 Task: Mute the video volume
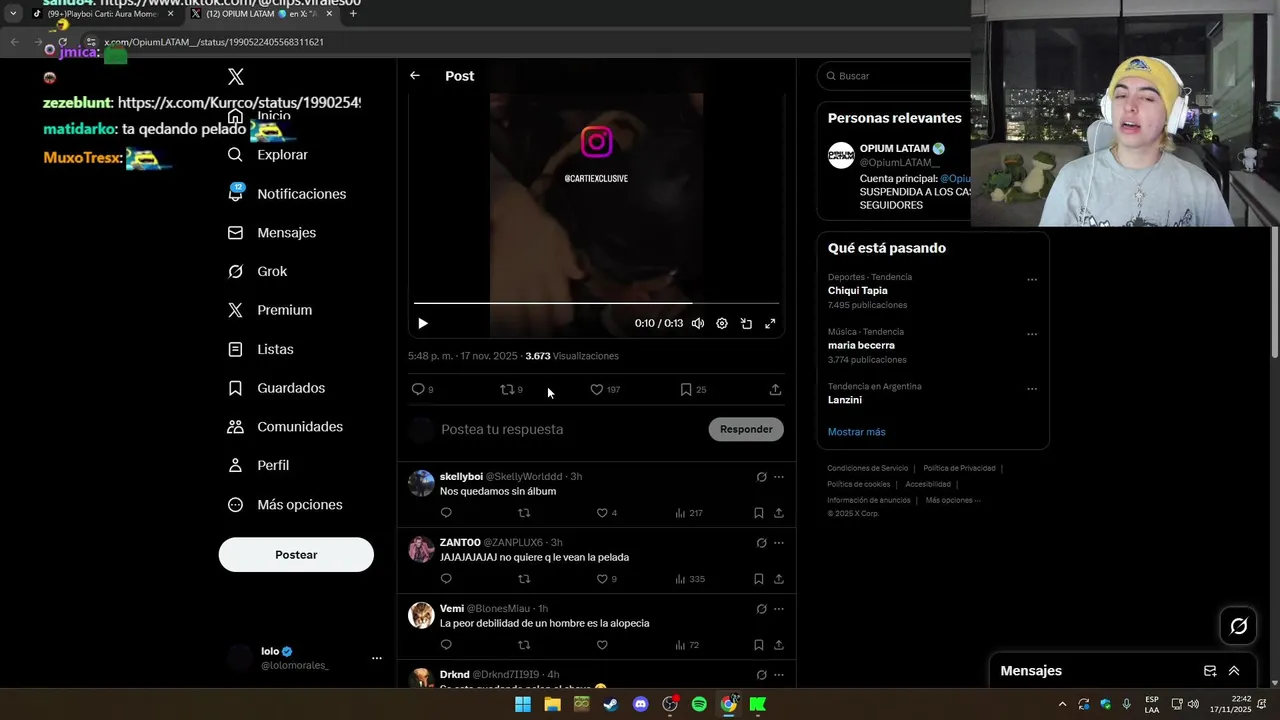698,323
